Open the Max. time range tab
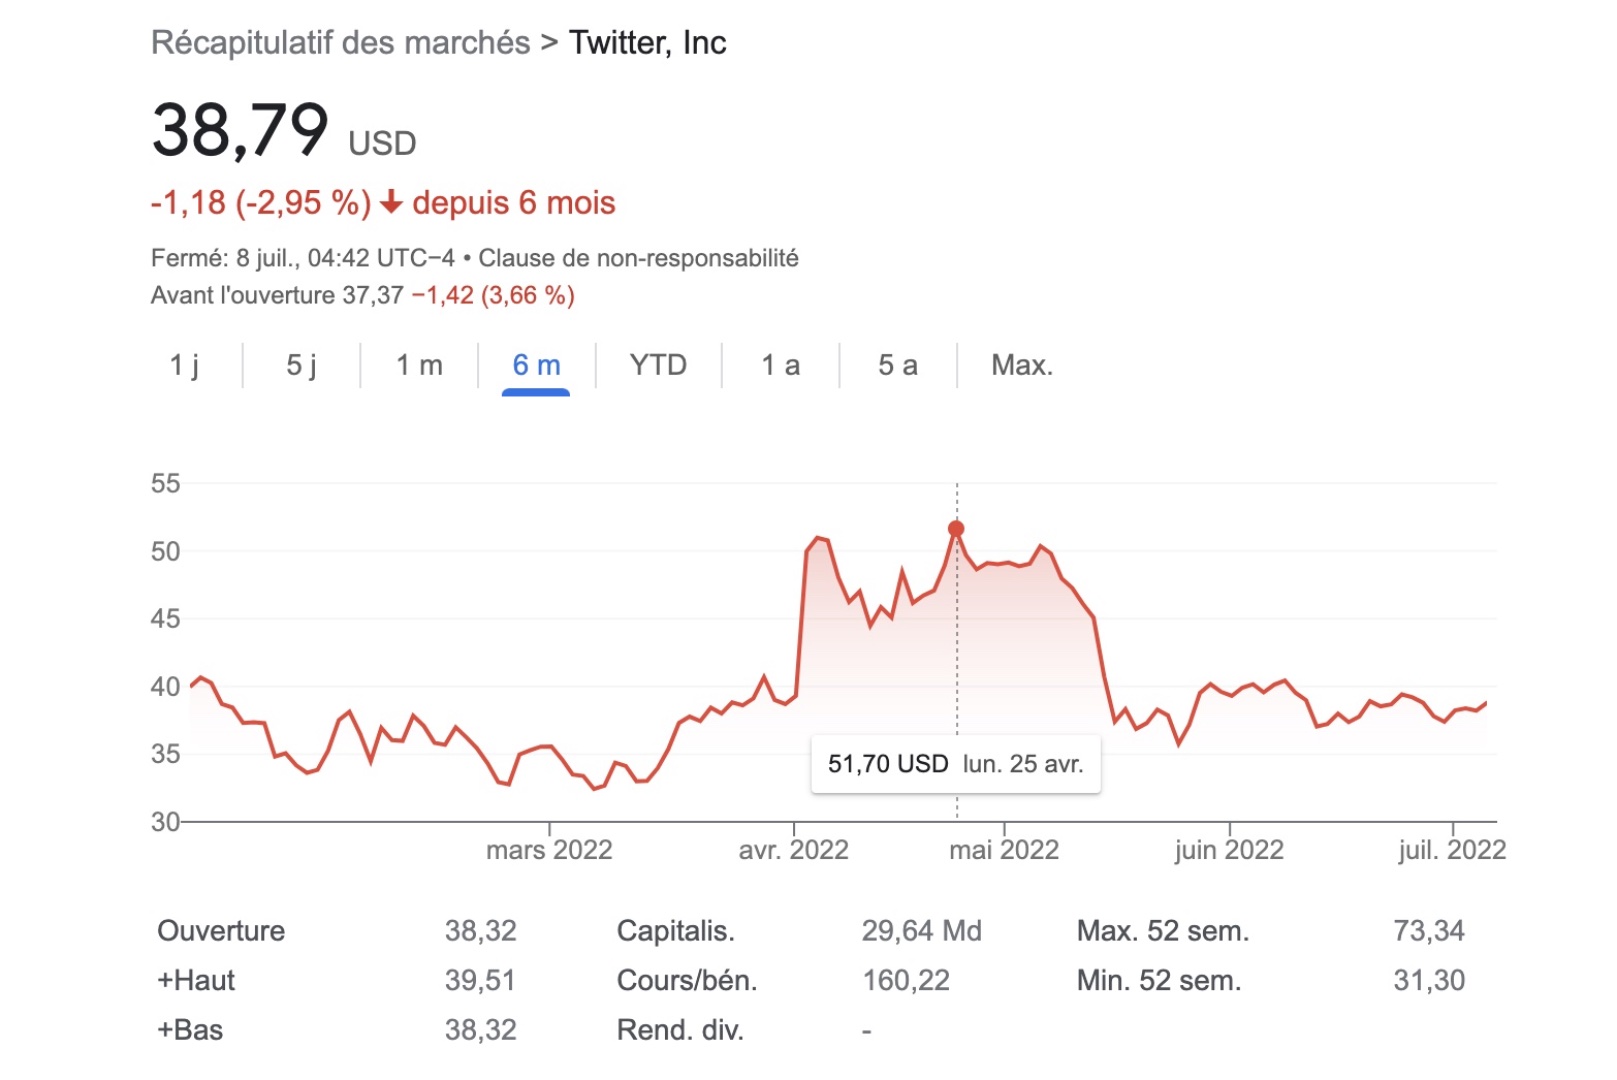 tap(1022, 366)
